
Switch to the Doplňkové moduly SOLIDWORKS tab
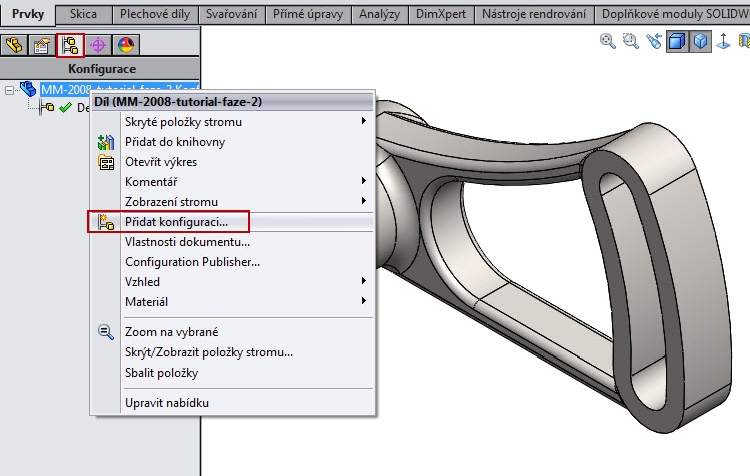click(673, 14)
